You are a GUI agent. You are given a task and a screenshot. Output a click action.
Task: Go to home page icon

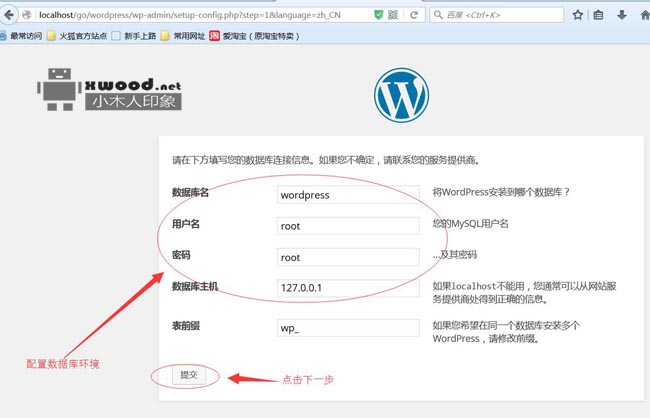coord(645,15)
